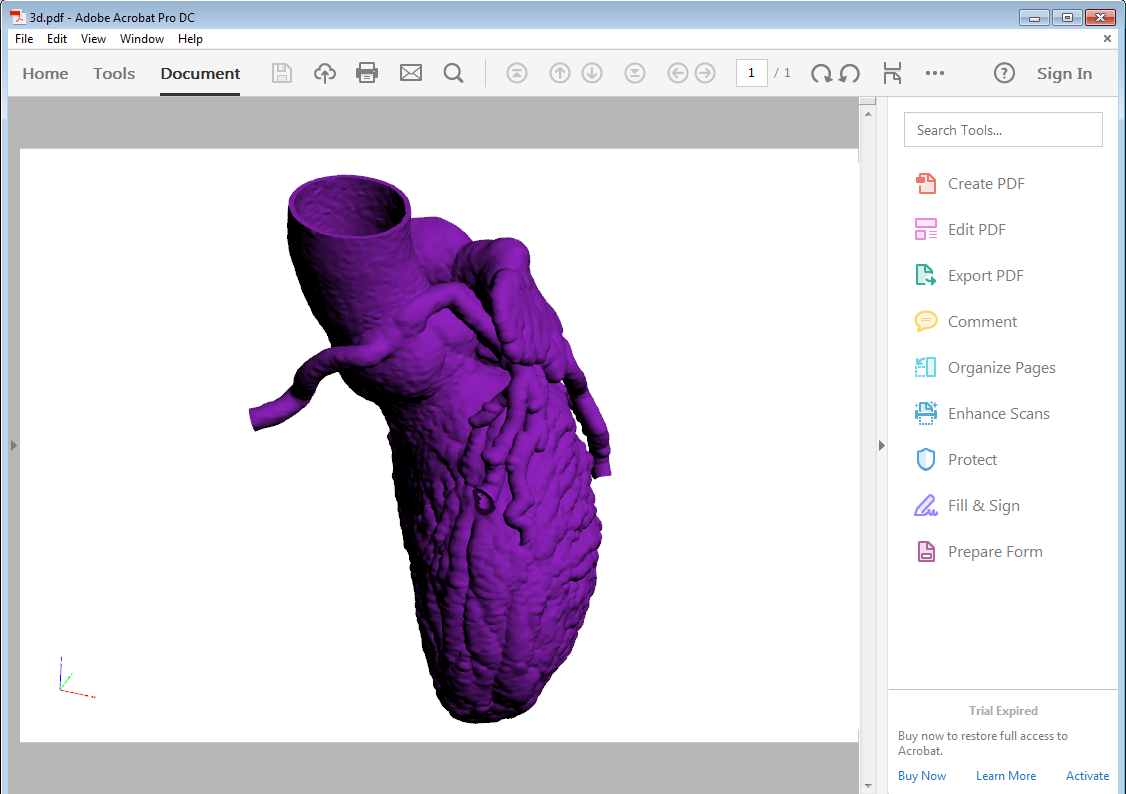Open the Find search icon
The width and height of the screenshot is (1126, 794).
[453, 72]
